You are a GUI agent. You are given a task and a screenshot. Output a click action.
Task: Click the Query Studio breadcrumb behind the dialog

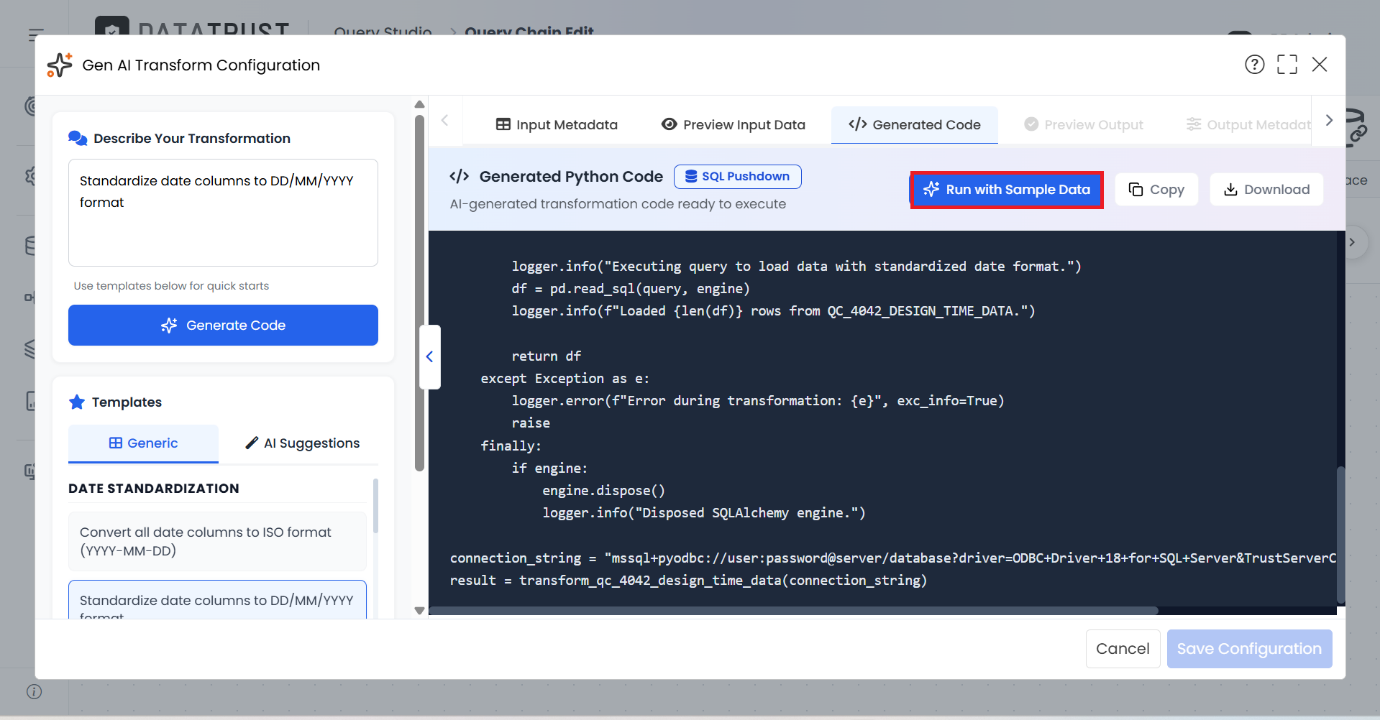pos(383,32)
